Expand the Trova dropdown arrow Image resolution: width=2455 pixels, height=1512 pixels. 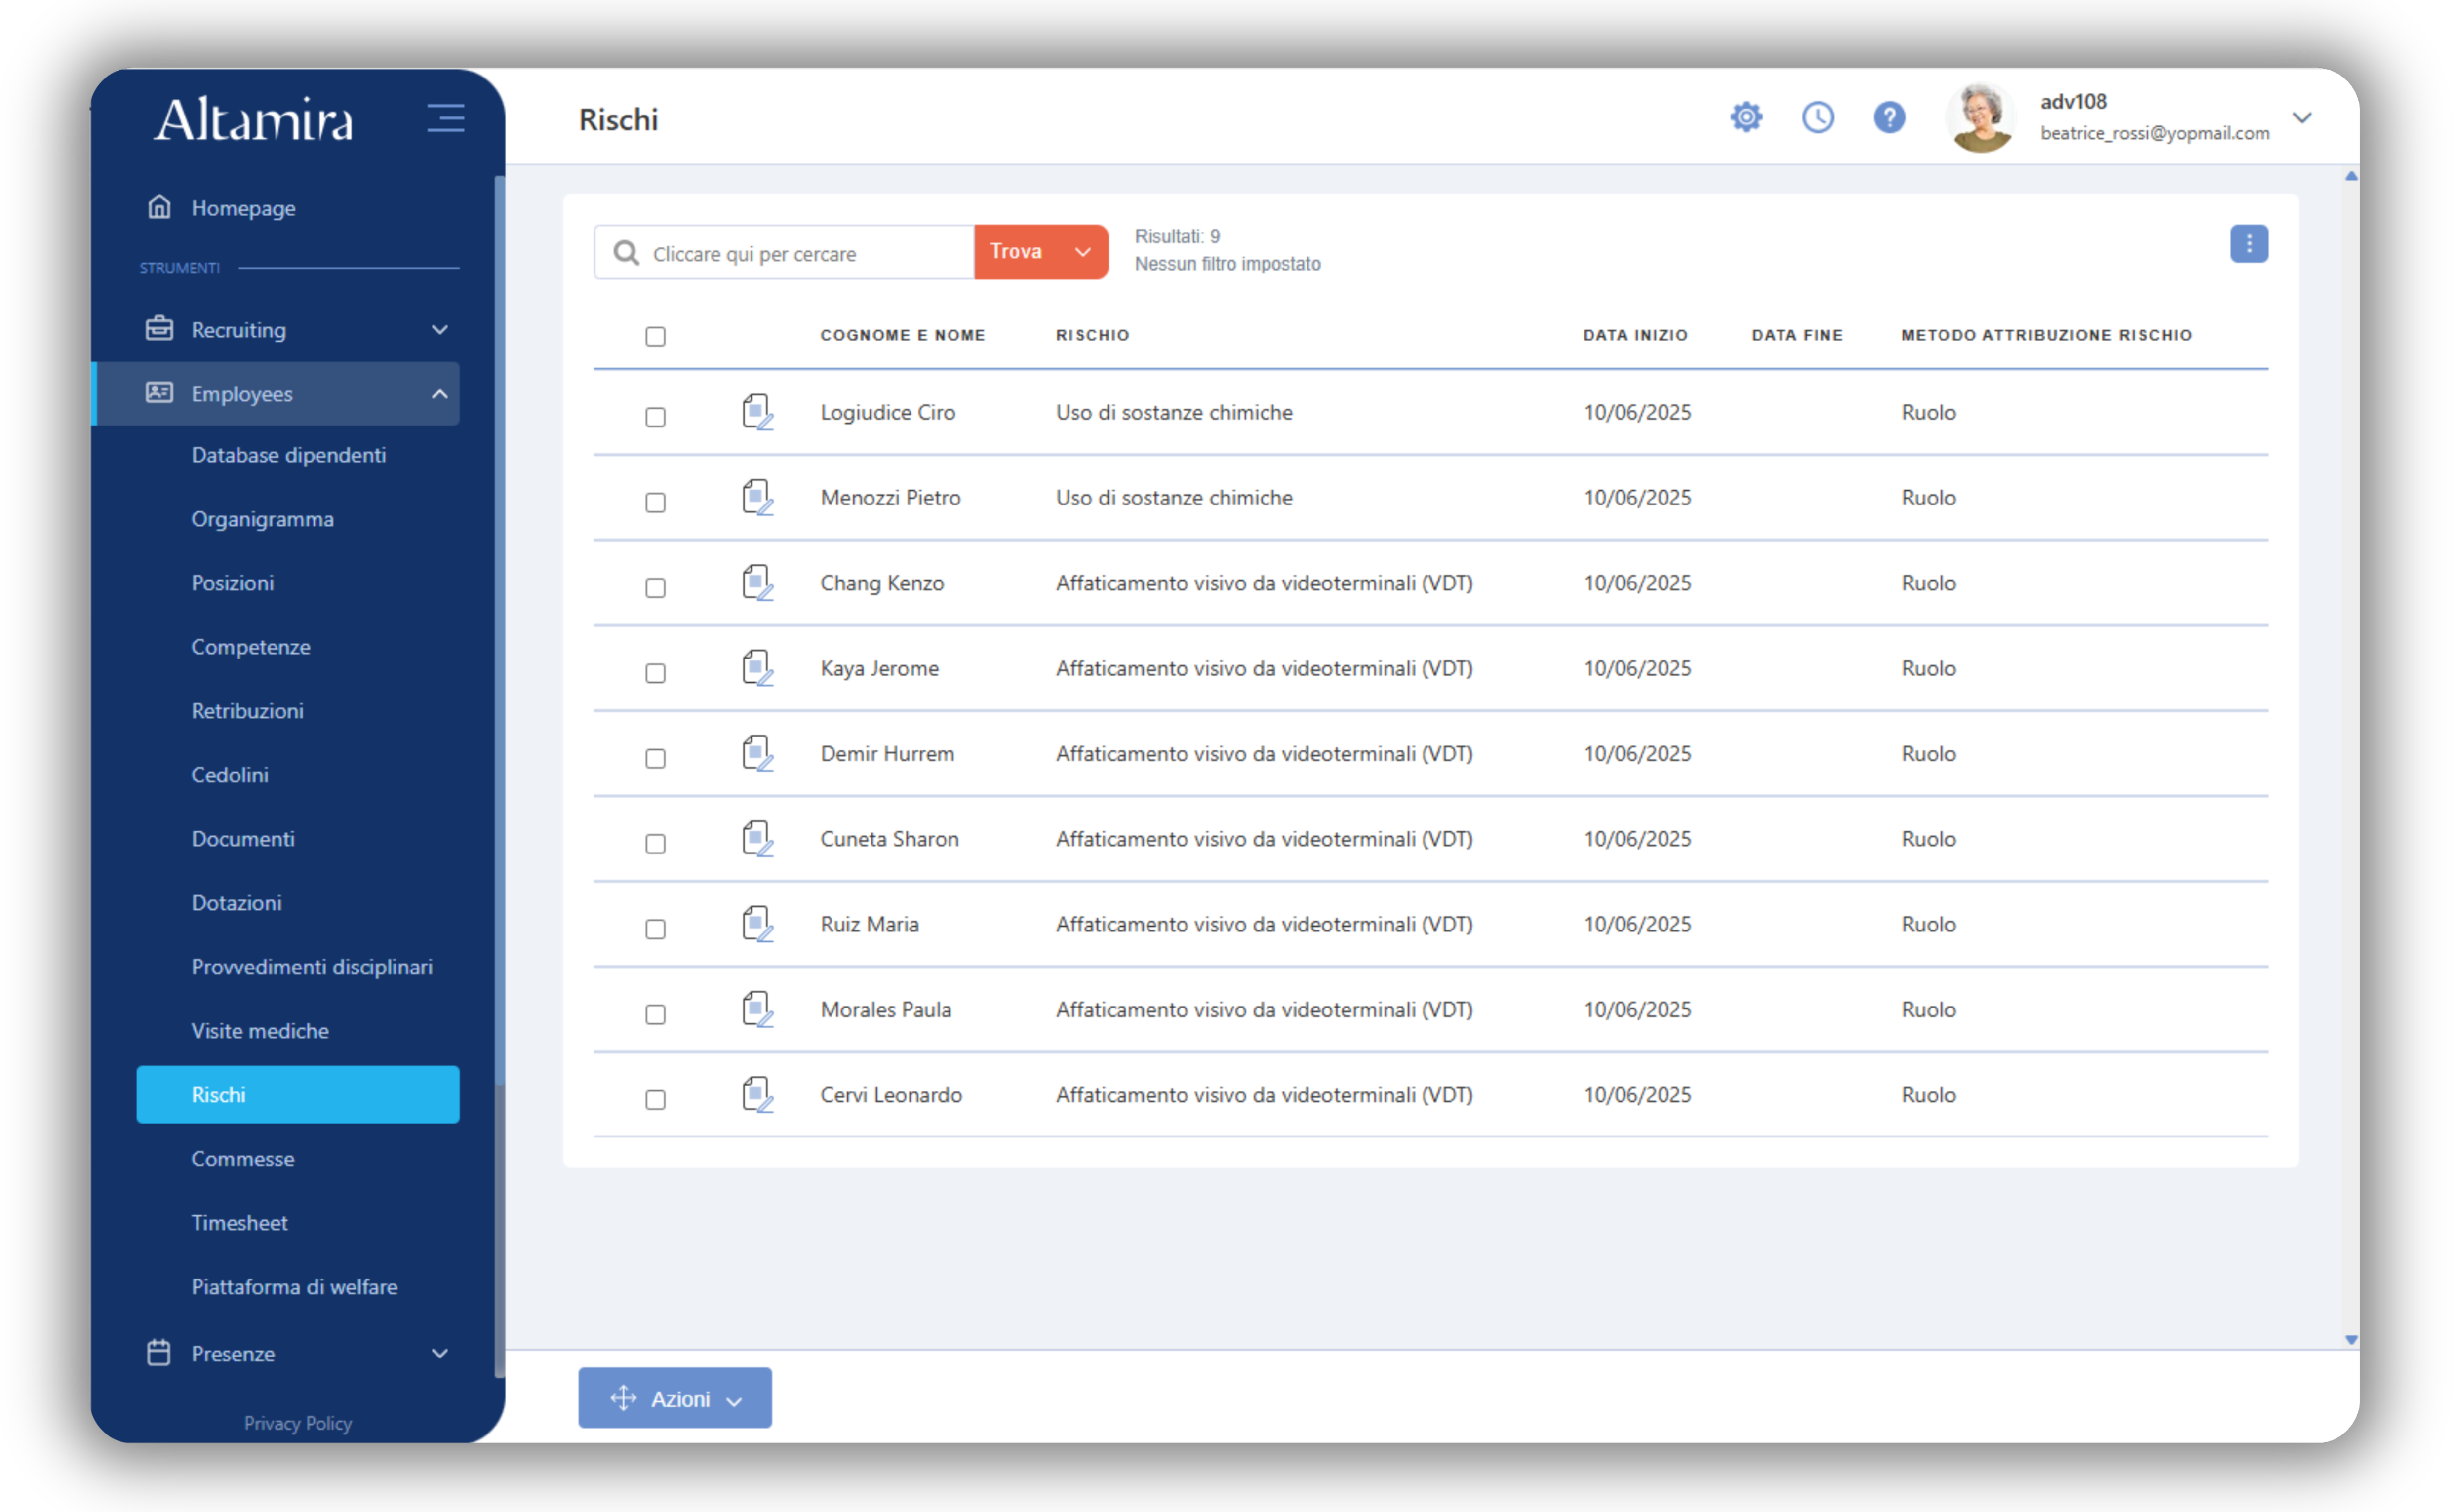click(1083, 252)
